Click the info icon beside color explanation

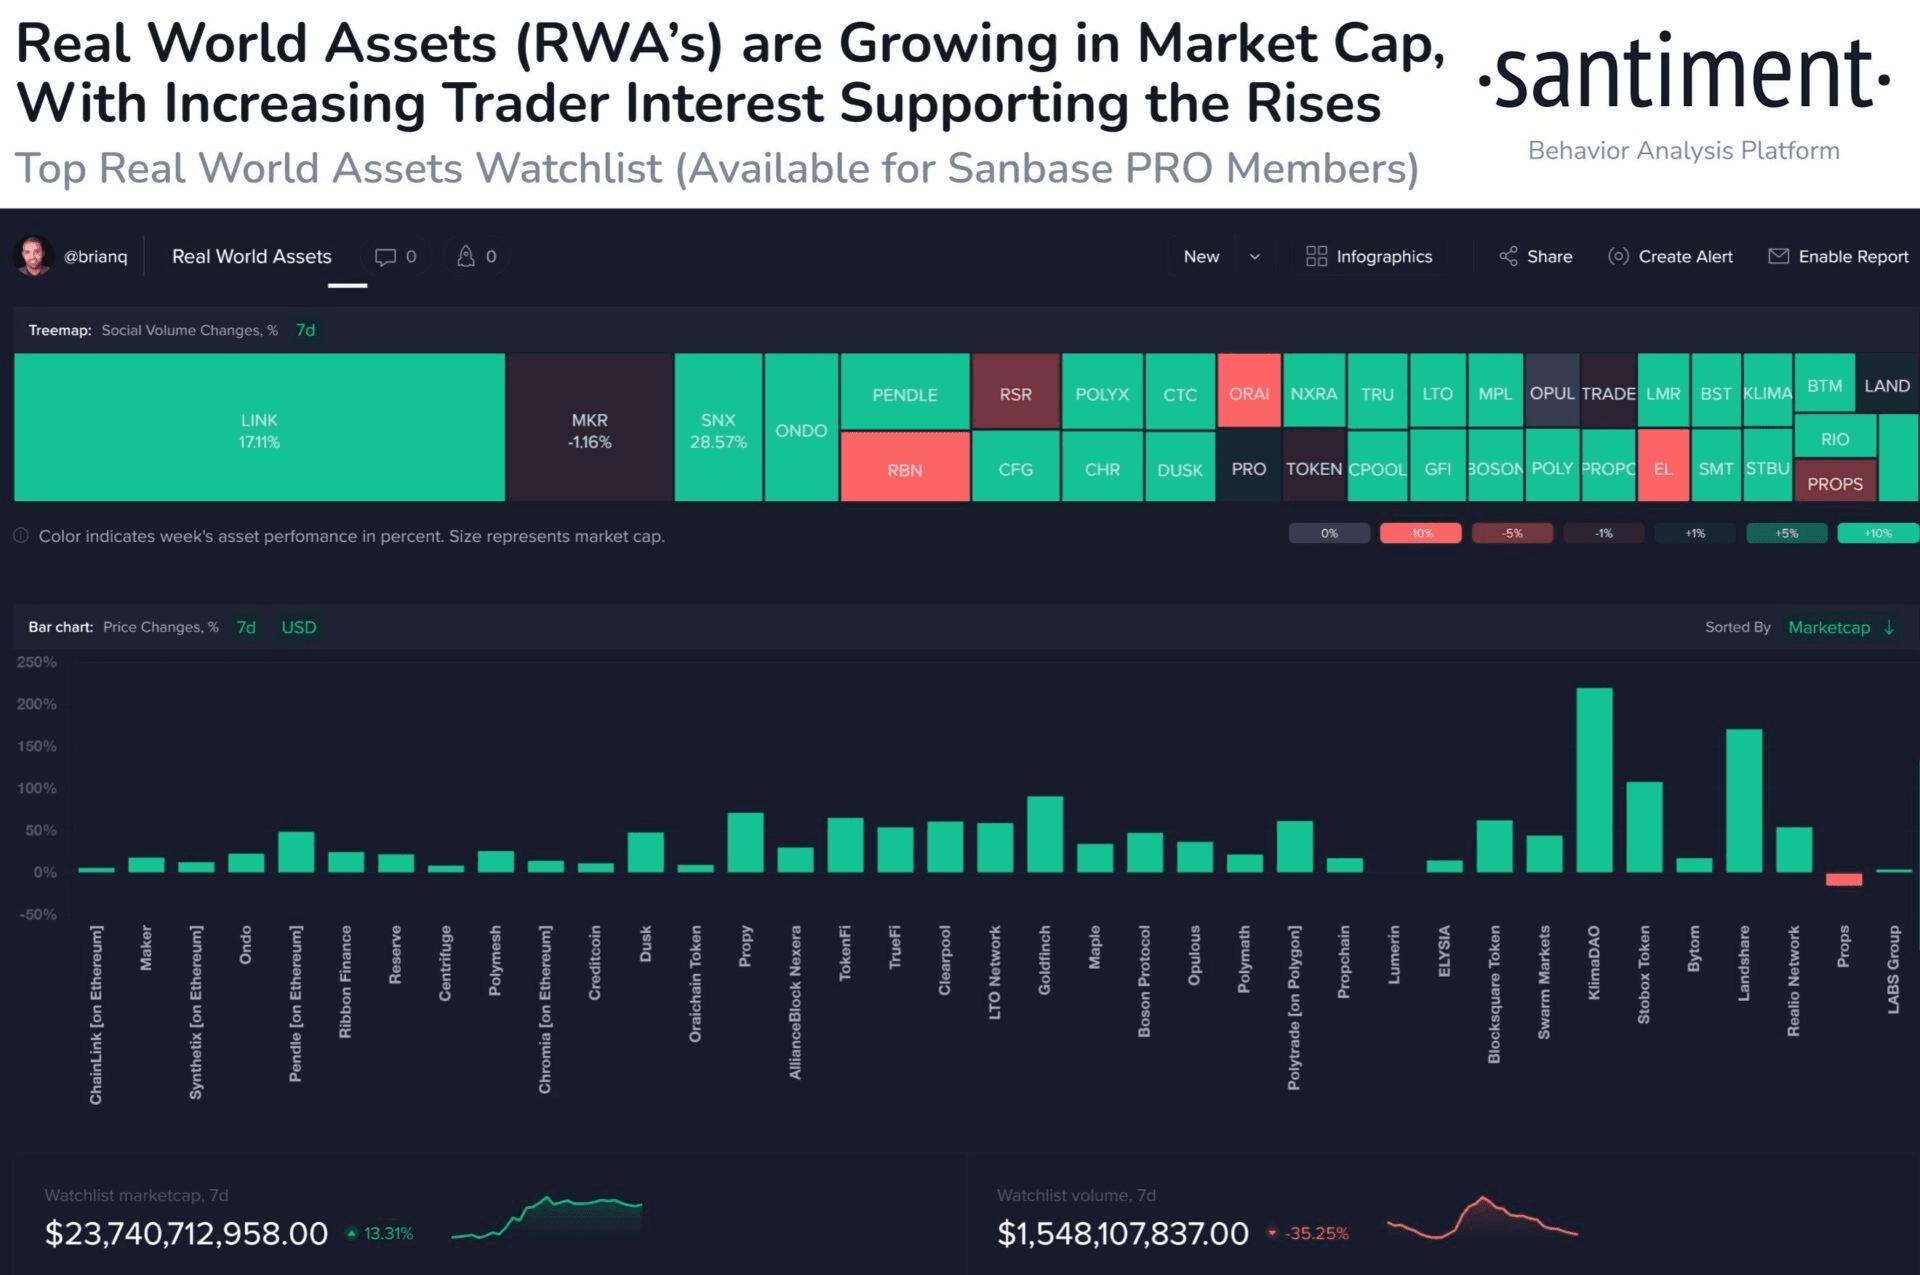21,536
